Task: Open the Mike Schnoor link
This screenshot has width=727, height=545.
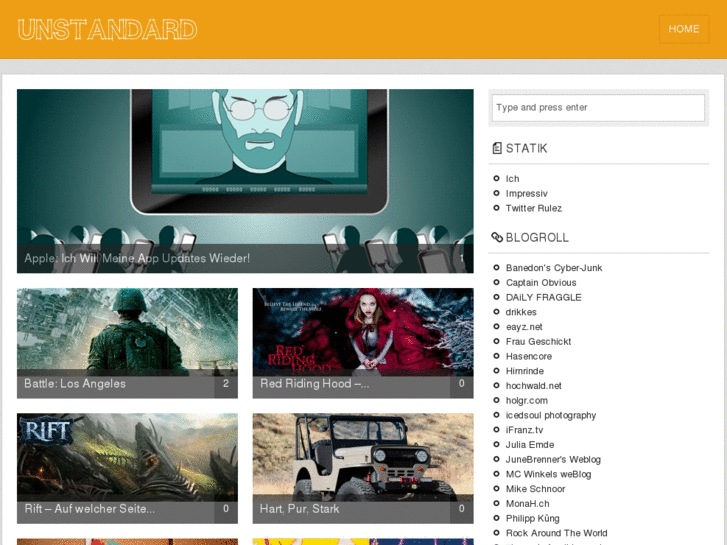Action: (535, 489)
